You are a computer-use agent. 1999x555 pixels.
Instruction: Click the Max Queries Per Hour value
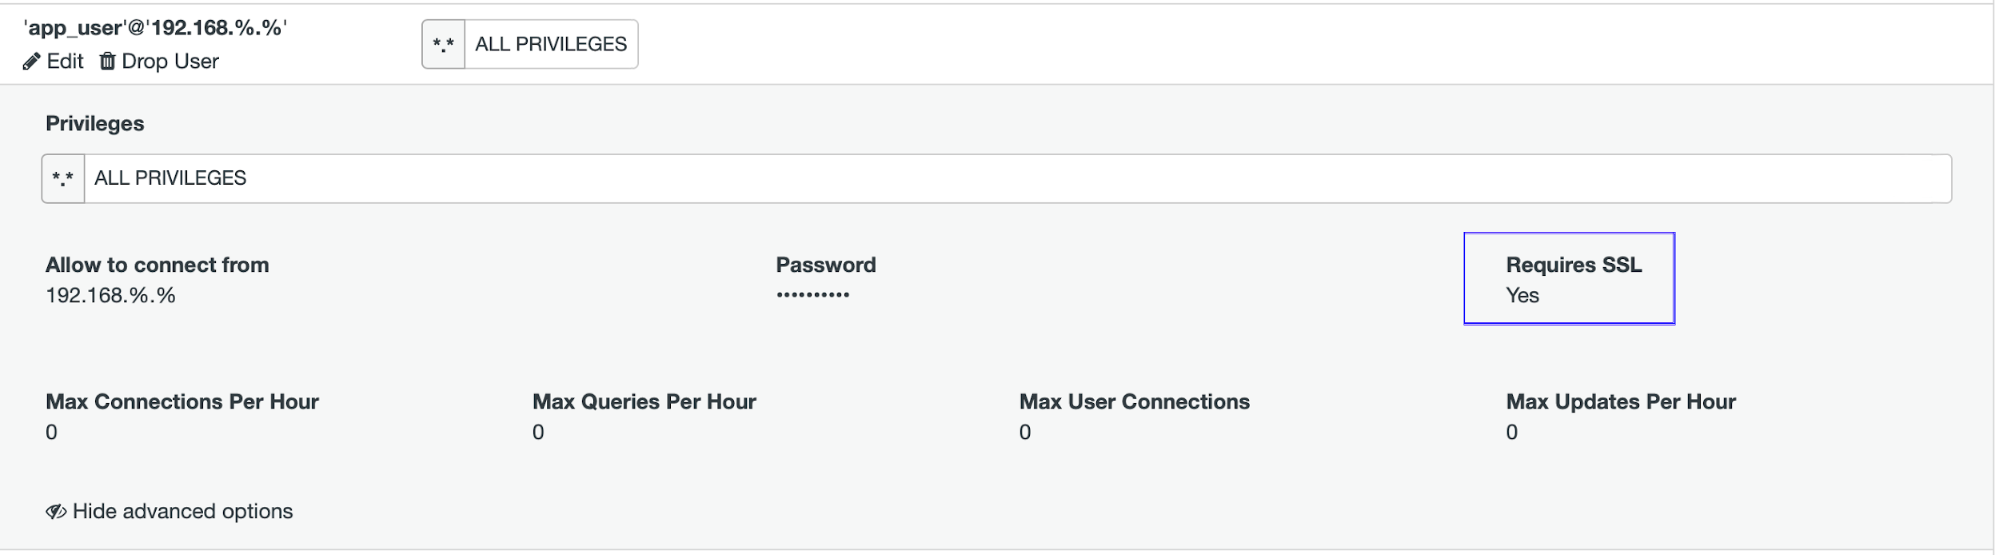click(x=538, y=433)
